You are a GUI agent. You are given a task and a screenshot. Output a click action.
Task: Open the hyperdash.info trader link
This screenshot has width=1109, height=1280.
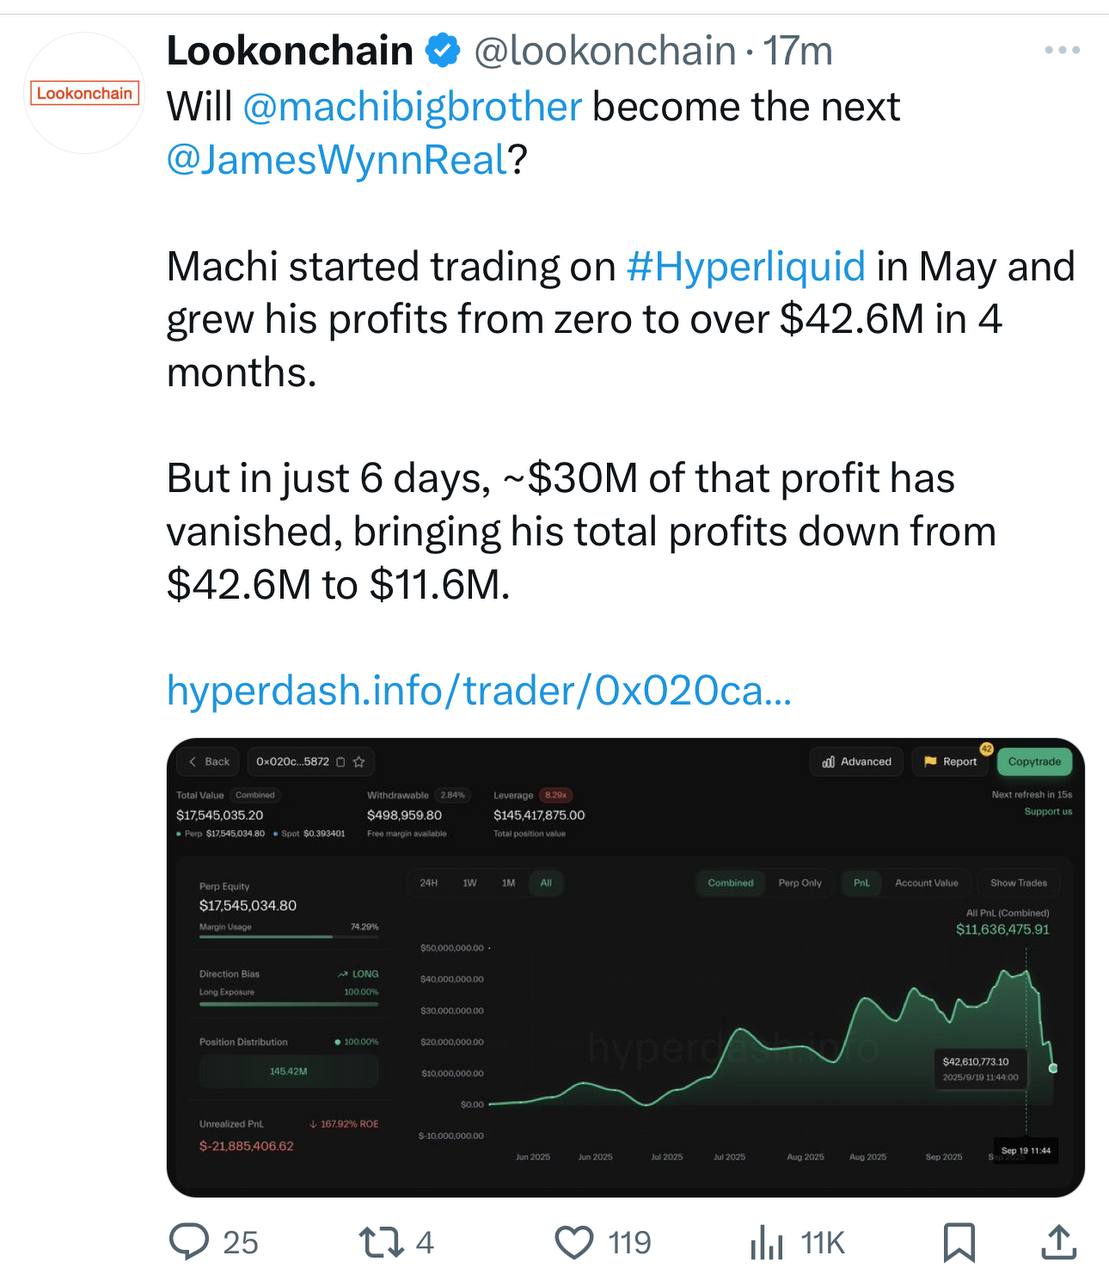[479, 690]
